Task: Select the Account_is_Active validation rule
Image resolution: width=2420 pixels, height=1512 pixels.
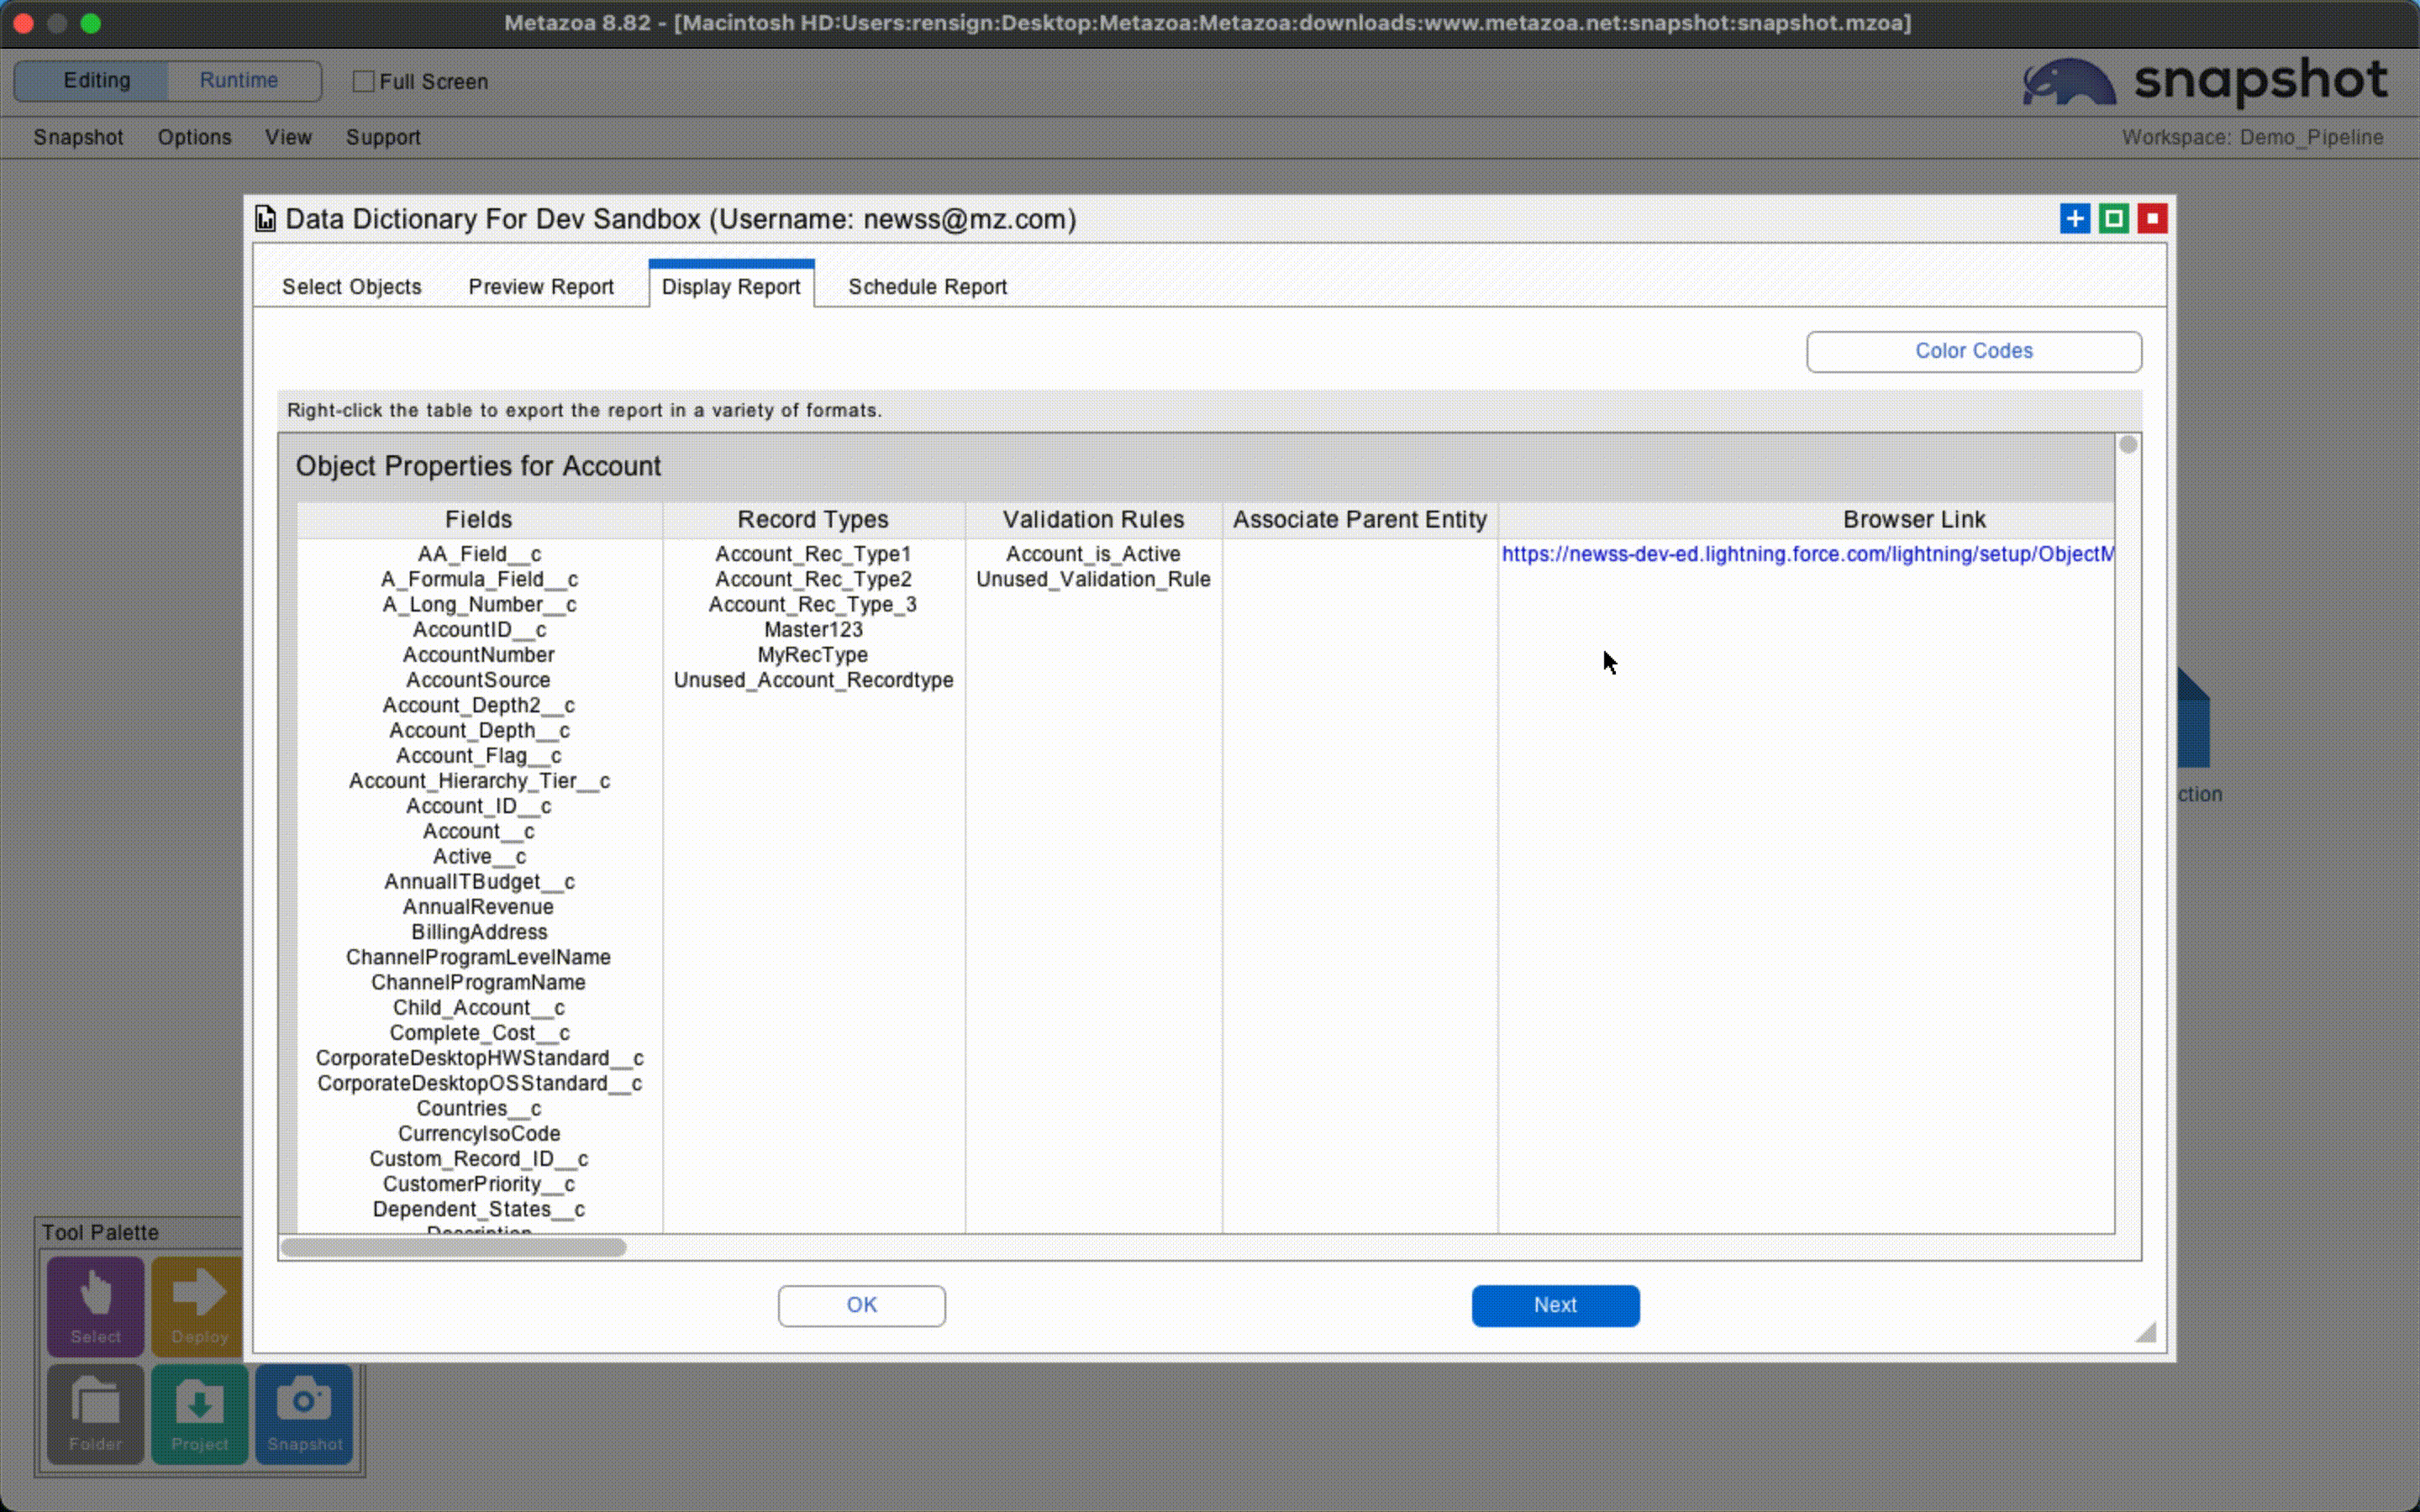Action: tap(1093, 554)
